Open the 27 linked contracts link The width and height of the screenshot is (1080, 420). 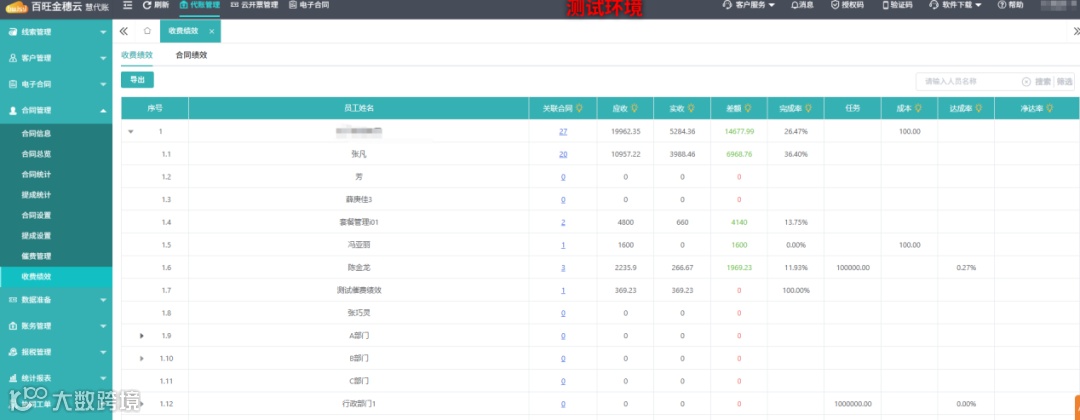[x=563, y=132]
